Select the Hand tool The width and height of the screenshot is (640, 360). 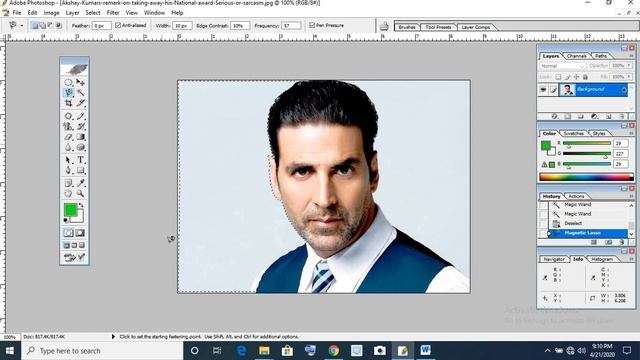tap(68, 193)
